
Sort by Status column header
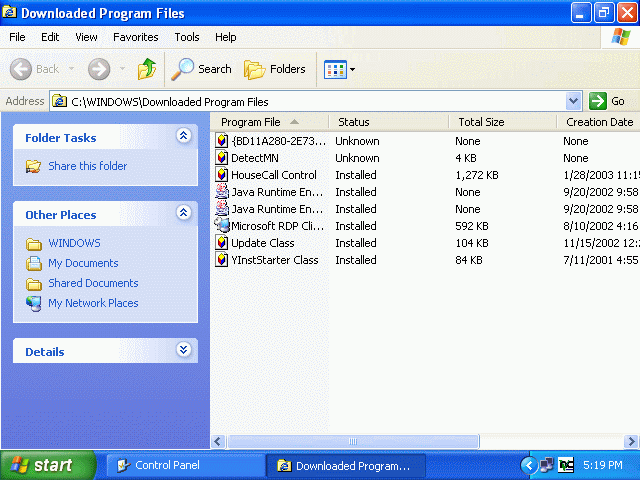pos(389,122)
